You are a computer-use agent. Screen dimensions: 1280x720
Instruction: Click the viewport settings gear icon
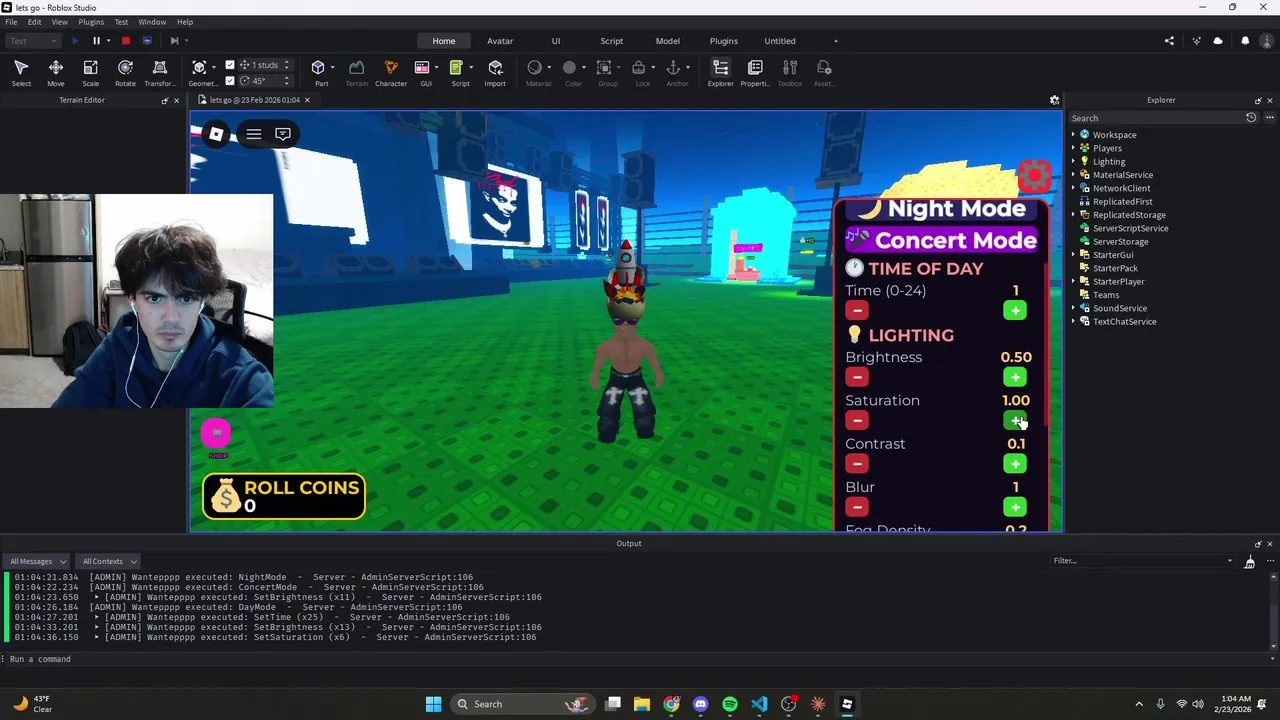[x=1054, y=100]
